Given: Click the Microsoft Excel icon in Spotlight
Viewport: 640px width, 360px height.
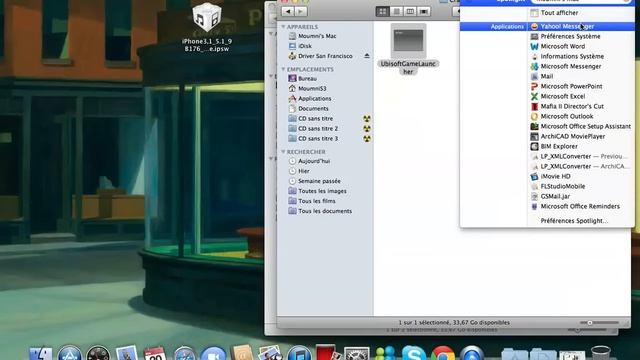Looking at the screenshot, I should tap(534, 96).
